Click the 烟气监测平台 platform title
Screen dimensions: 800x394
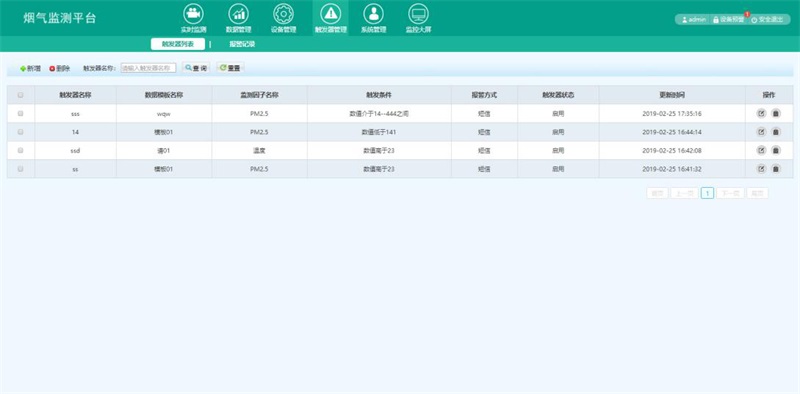[x=59, y=18]
